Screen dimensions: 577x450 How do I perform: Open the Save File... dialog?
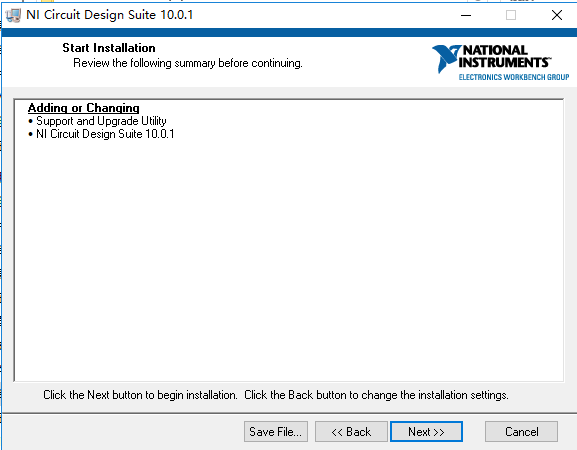(x=276, y=432)
